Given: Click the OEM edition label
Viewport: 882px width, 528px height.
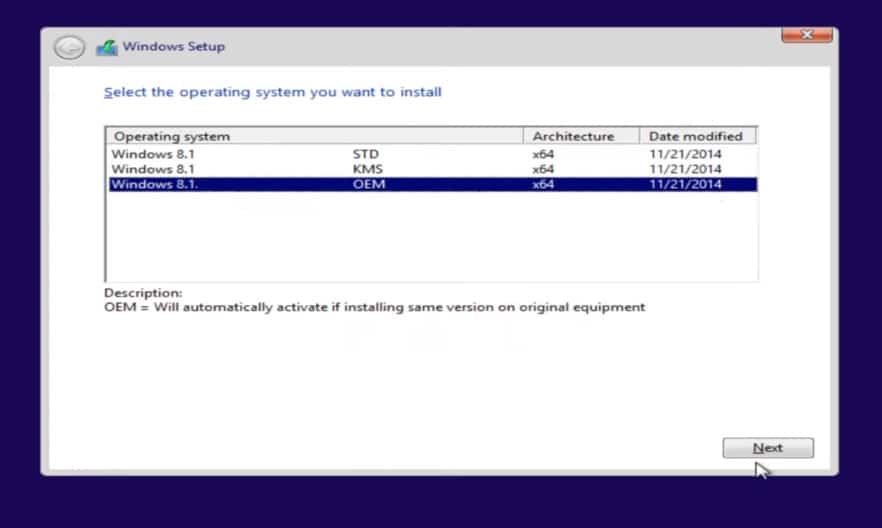Looking at the screenshot, I should tap(369, 184).
